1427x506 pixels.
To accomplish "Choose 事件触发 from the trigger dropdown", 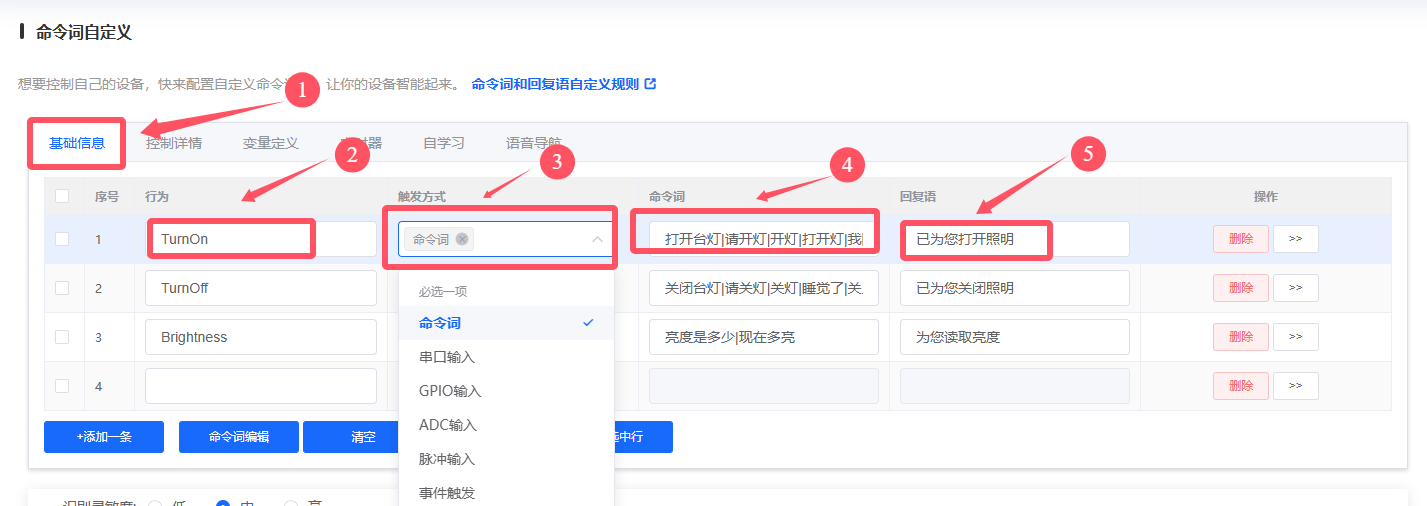I will point(506,493).
